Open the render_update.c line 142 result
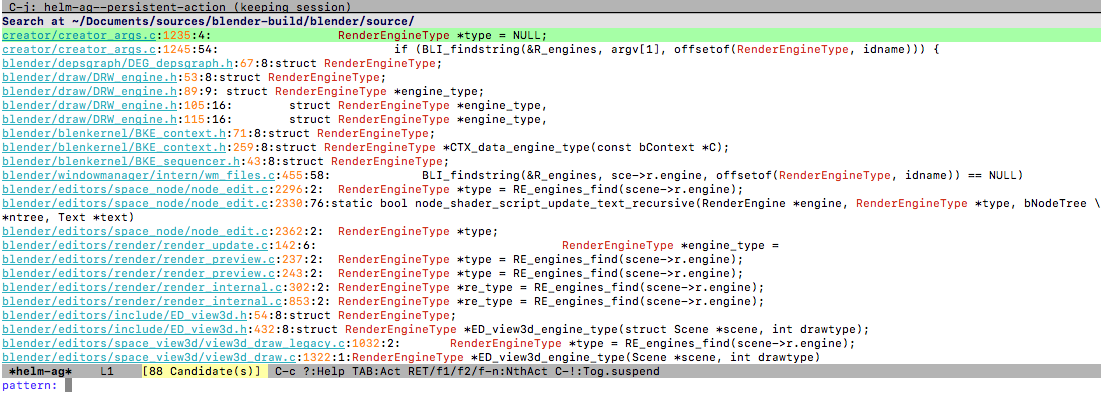1105x394 pixels. pyautogui.click(x=552, y=245)
